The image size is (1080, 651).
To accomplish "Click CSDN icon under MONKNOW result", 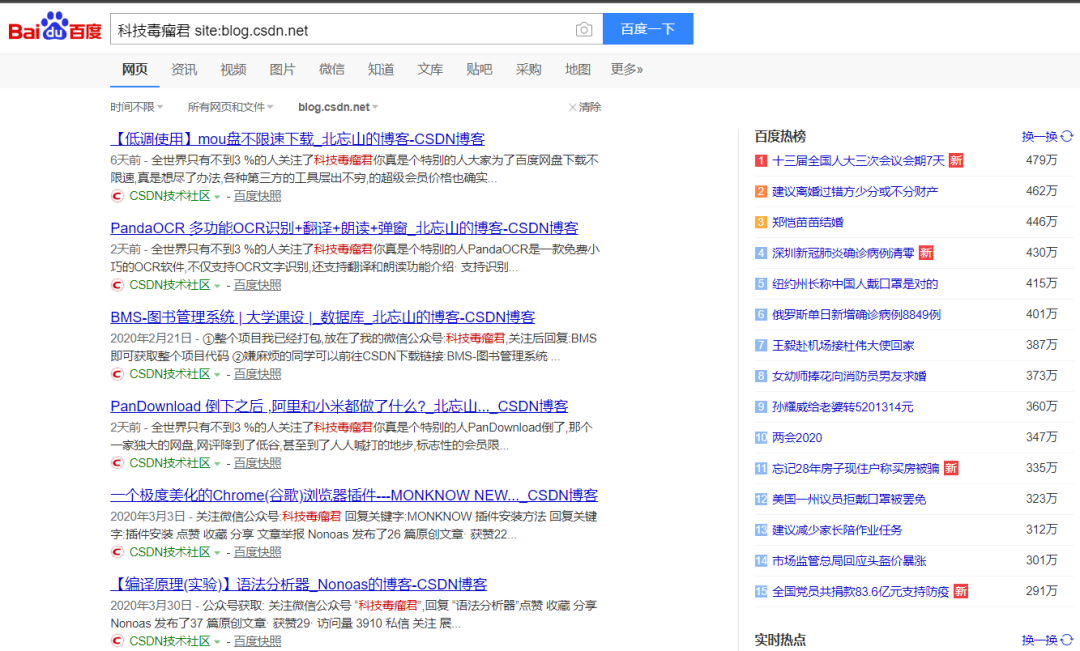I will point(117,552).
